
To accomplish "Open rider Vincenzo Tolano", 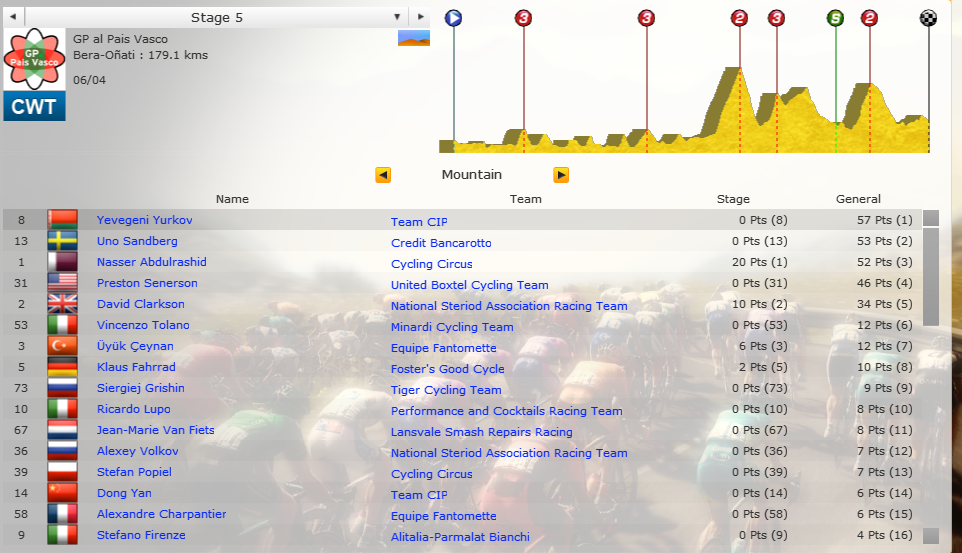I will tap(143, 325).
